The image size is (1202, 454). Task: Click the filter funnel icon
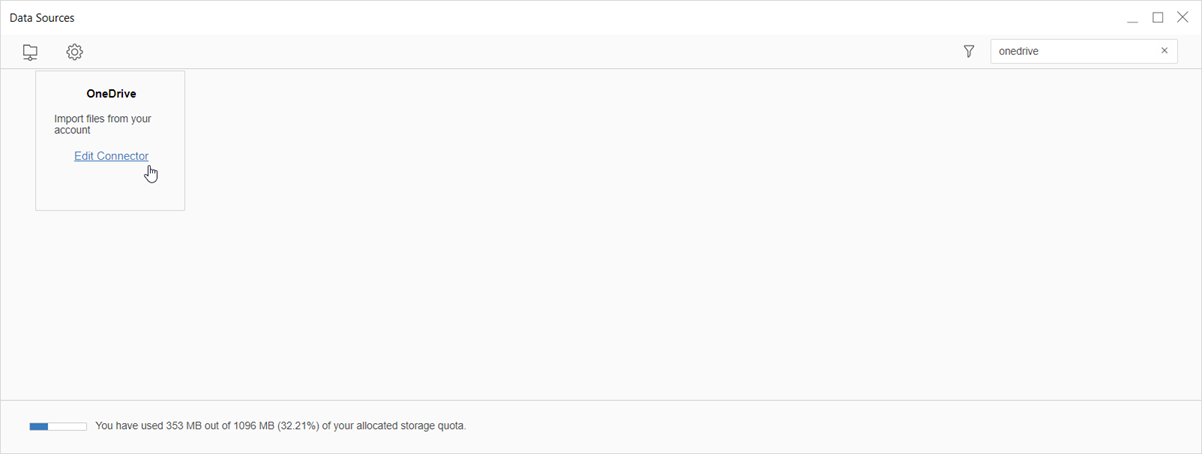point(968,51)
